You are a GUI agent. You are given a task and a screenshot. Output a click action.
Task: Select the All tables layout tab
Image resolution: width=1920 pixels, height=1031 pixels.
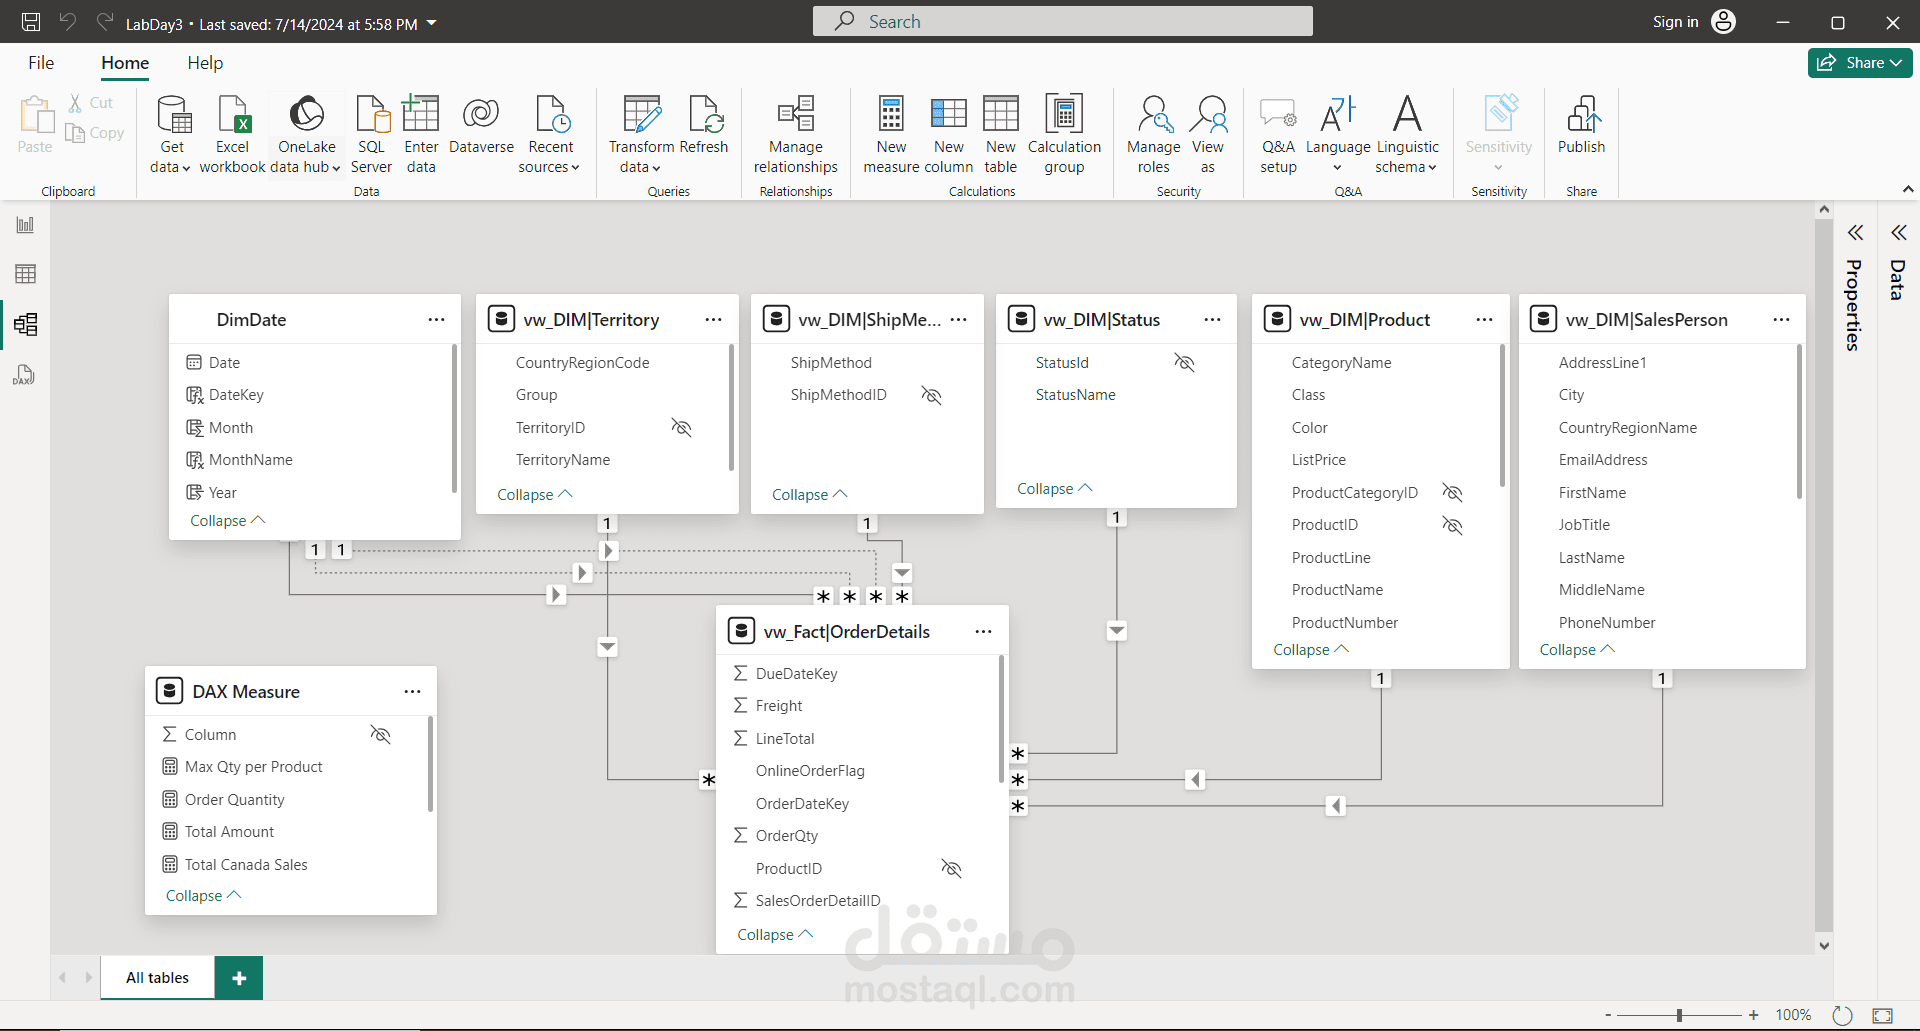[157, 978]
